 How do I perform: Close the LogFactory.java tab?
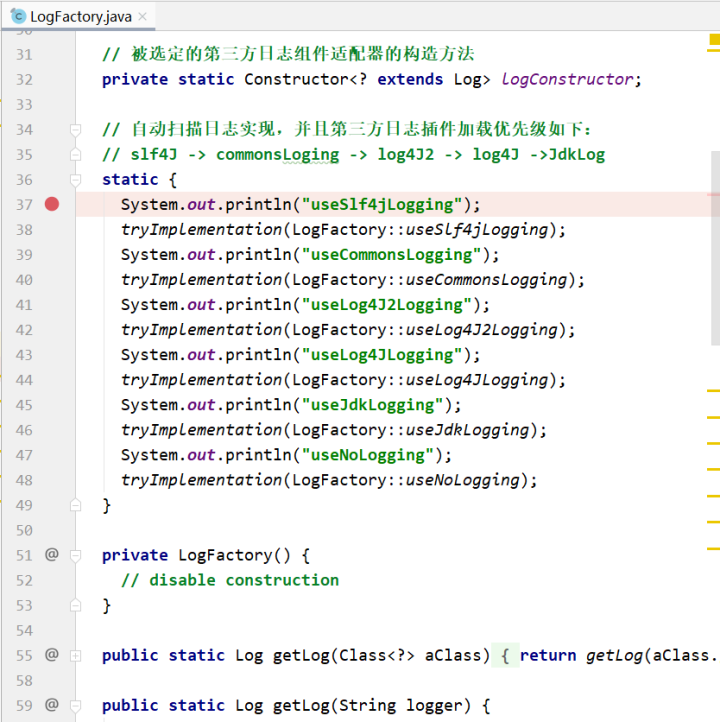[x=142, y=16]
